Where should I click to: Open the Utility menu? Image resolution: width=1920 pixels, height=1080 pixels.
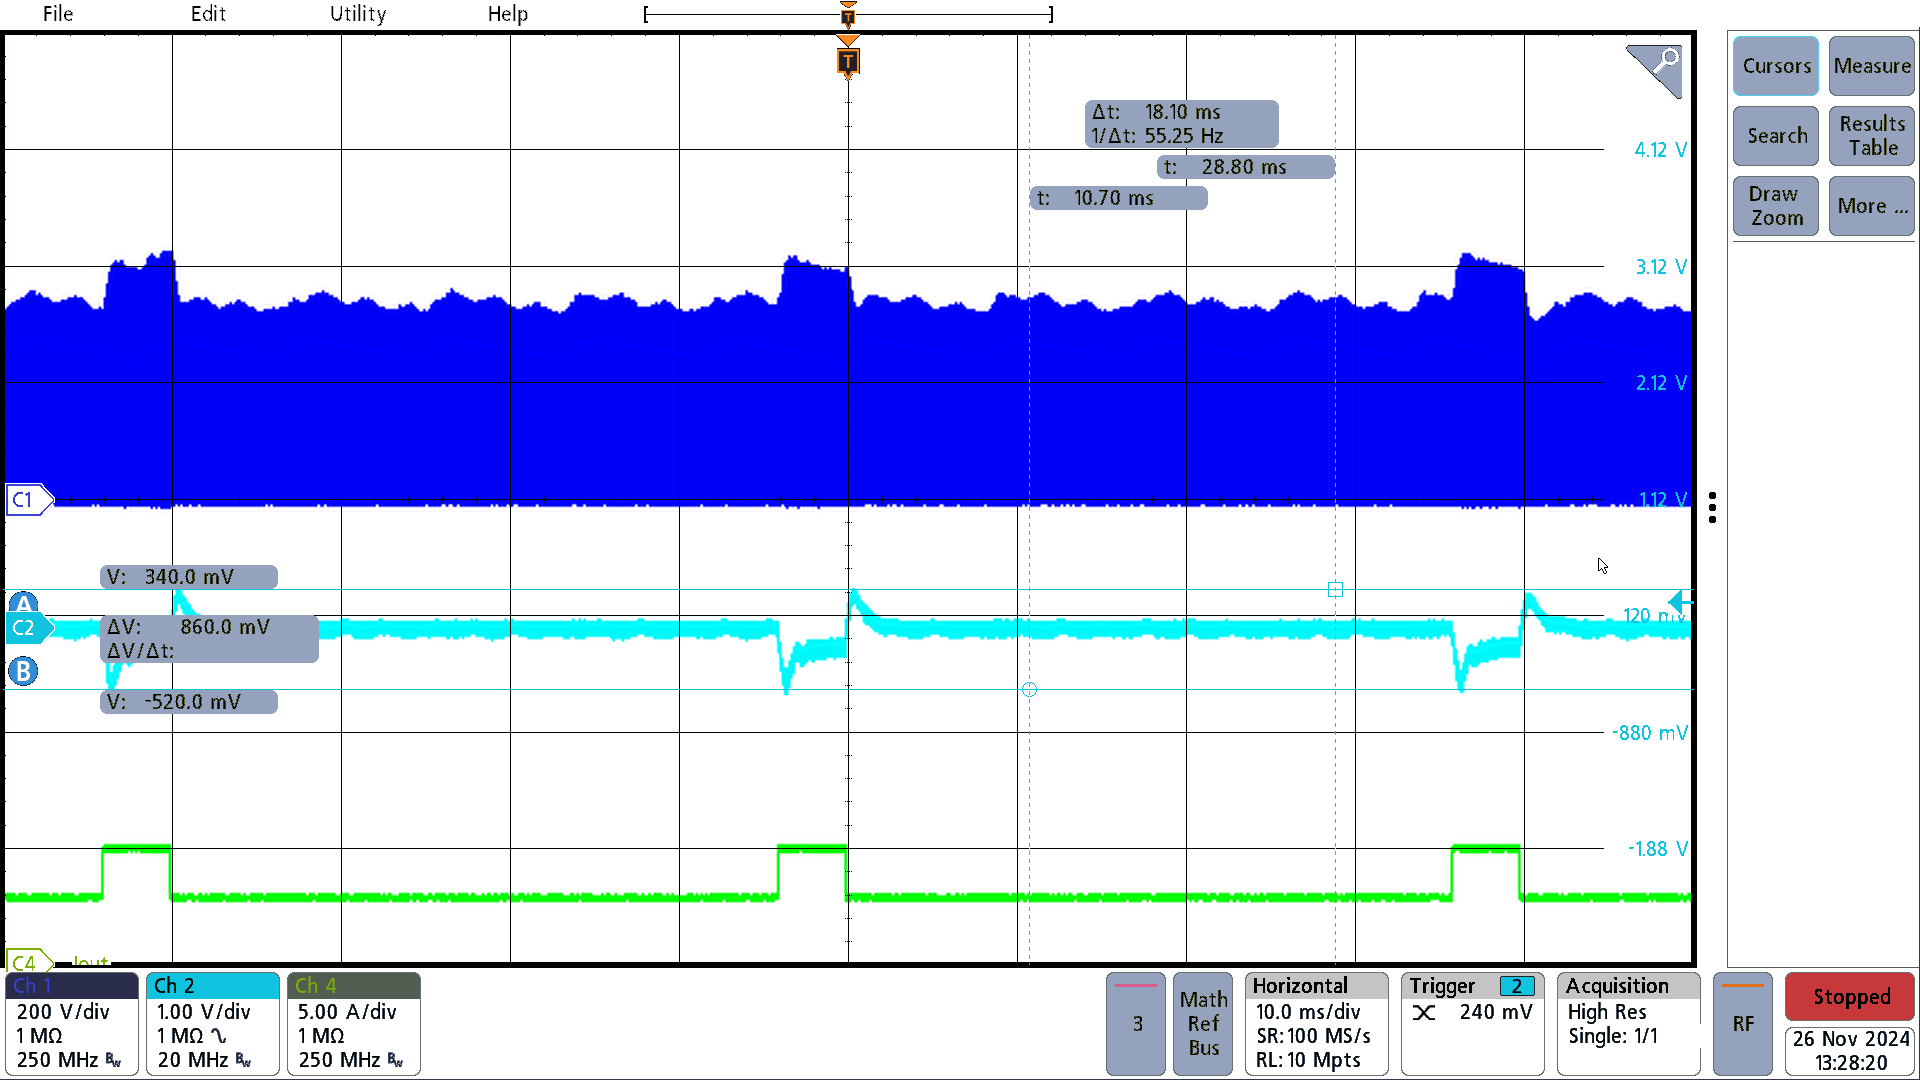[x=358, y=14]
